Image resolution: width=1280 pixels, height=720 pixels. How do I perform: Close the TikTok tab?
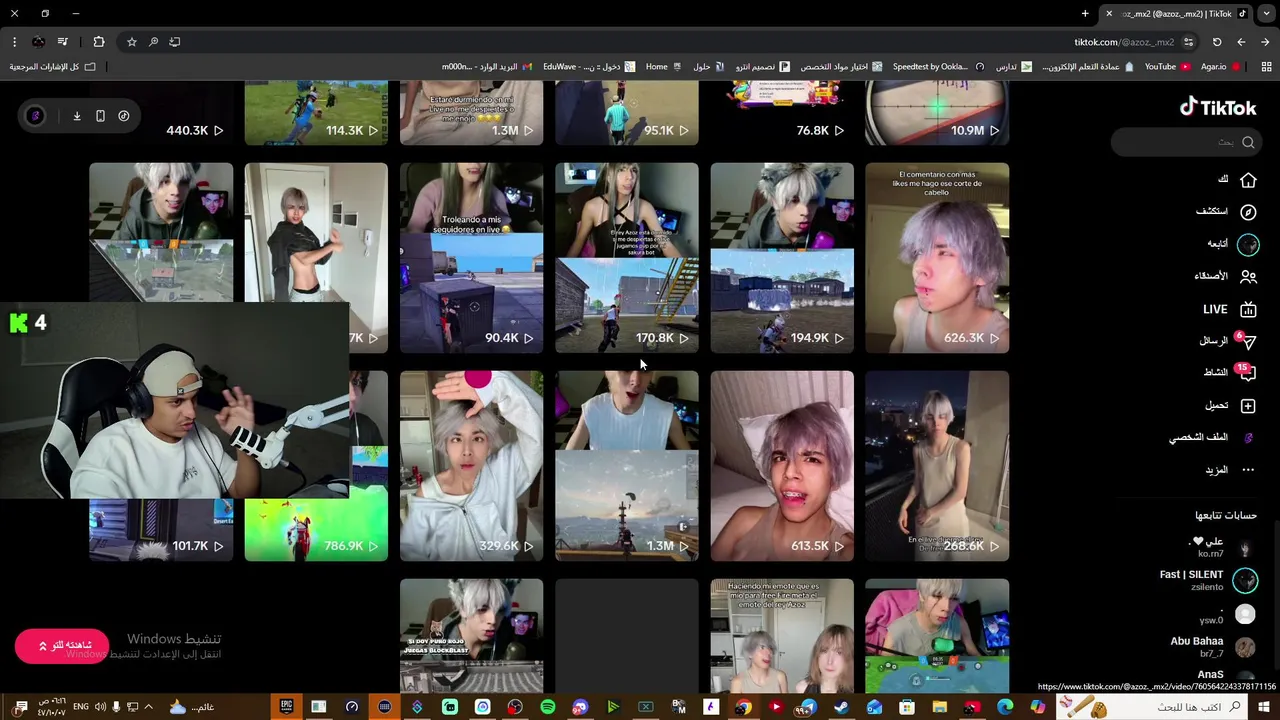(1109, 13)
